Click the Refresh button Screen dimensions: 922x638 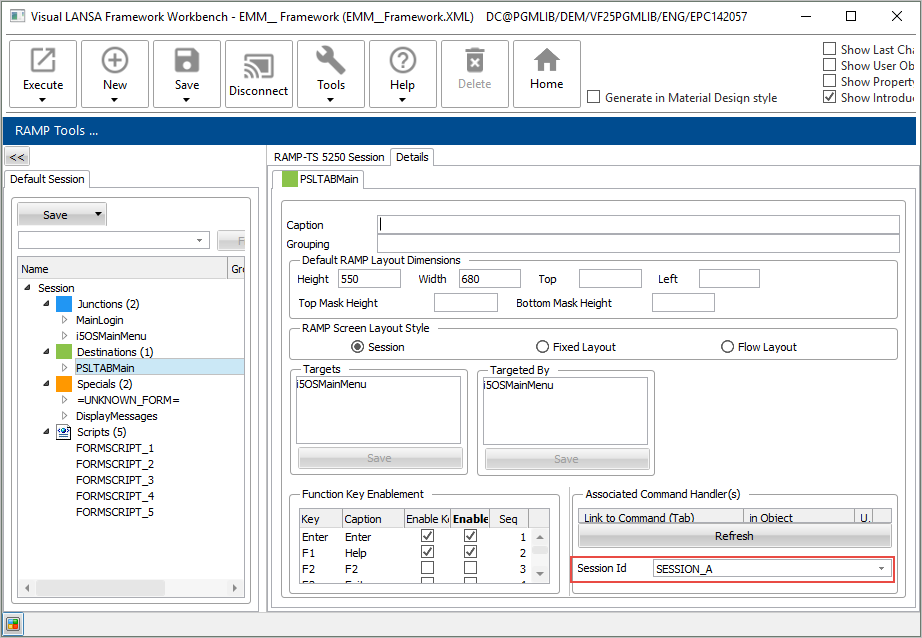pyautogui.click(x=733, y=536)
